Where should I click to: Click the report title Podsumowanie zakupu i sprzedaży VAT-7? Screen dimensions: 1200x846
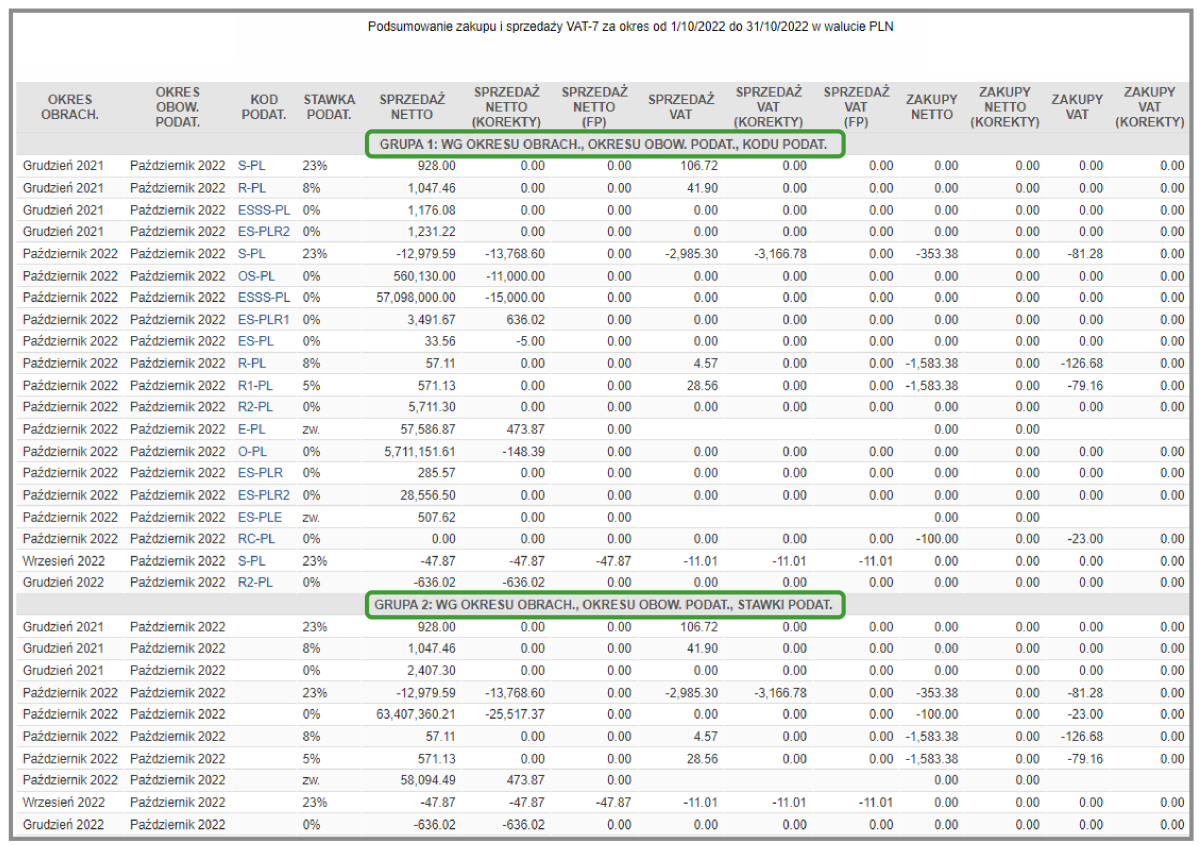(631, 27)
